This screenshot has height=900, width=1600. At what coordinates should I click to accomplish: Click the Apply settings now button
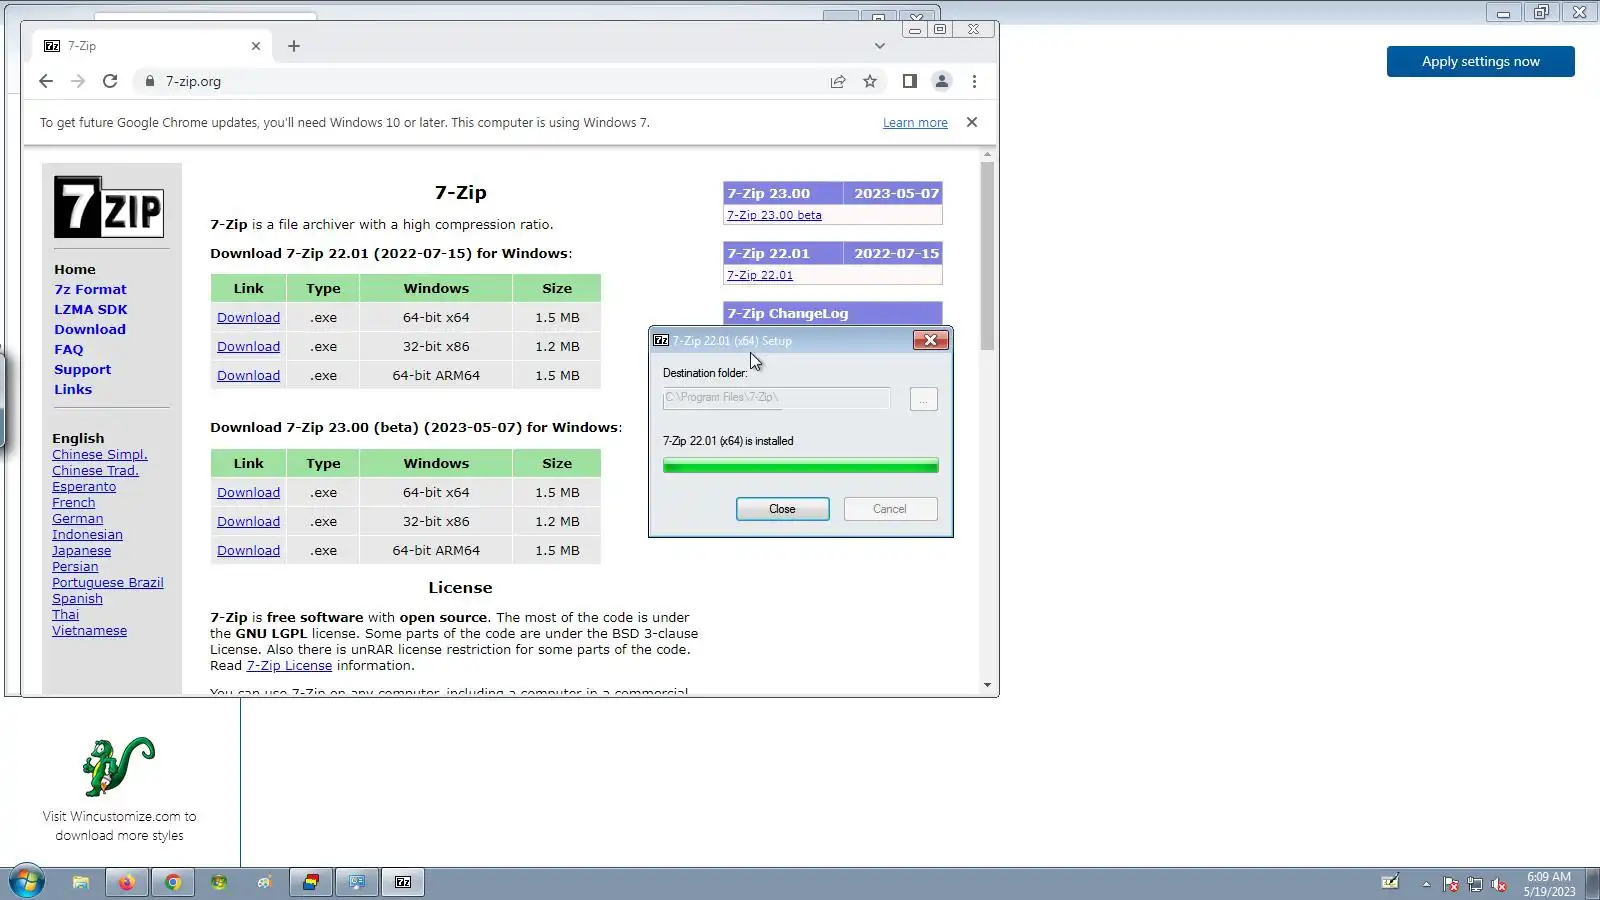1481,61
